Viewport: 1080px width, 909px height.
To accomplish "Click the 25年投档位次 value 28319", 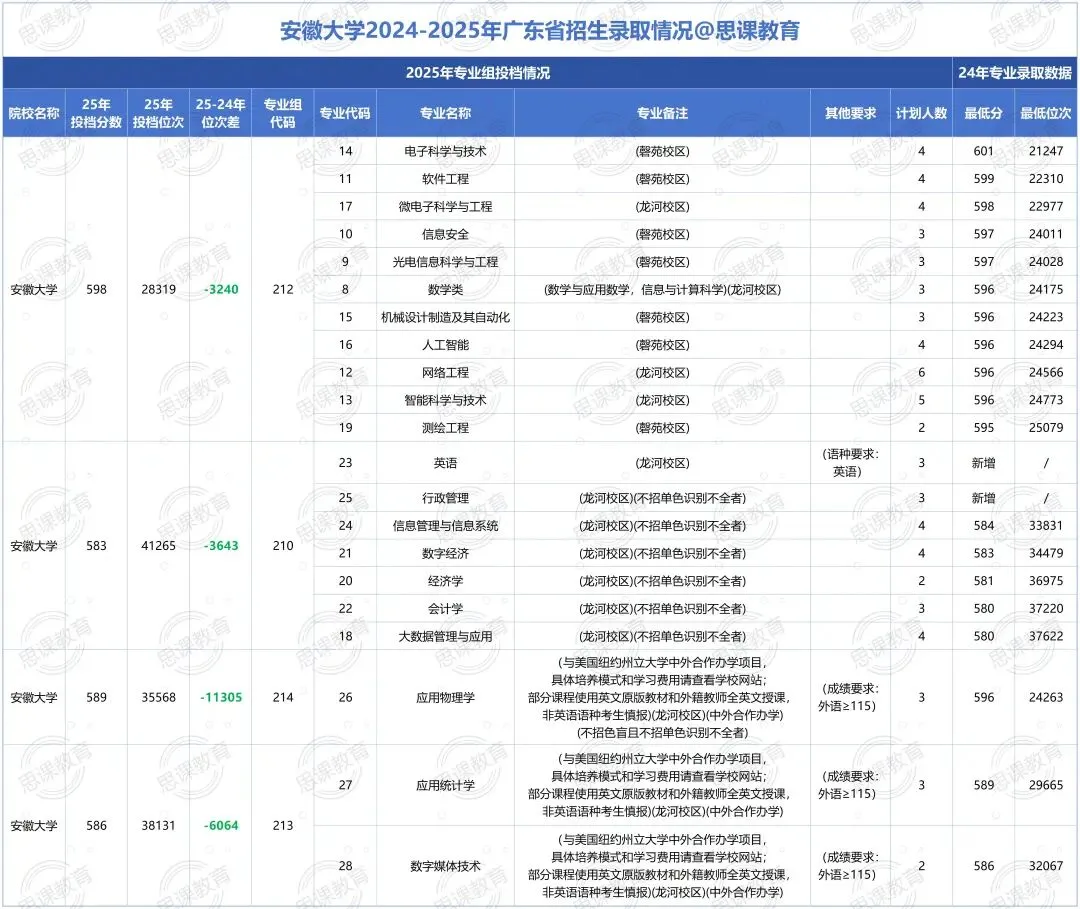I will 158,289.
